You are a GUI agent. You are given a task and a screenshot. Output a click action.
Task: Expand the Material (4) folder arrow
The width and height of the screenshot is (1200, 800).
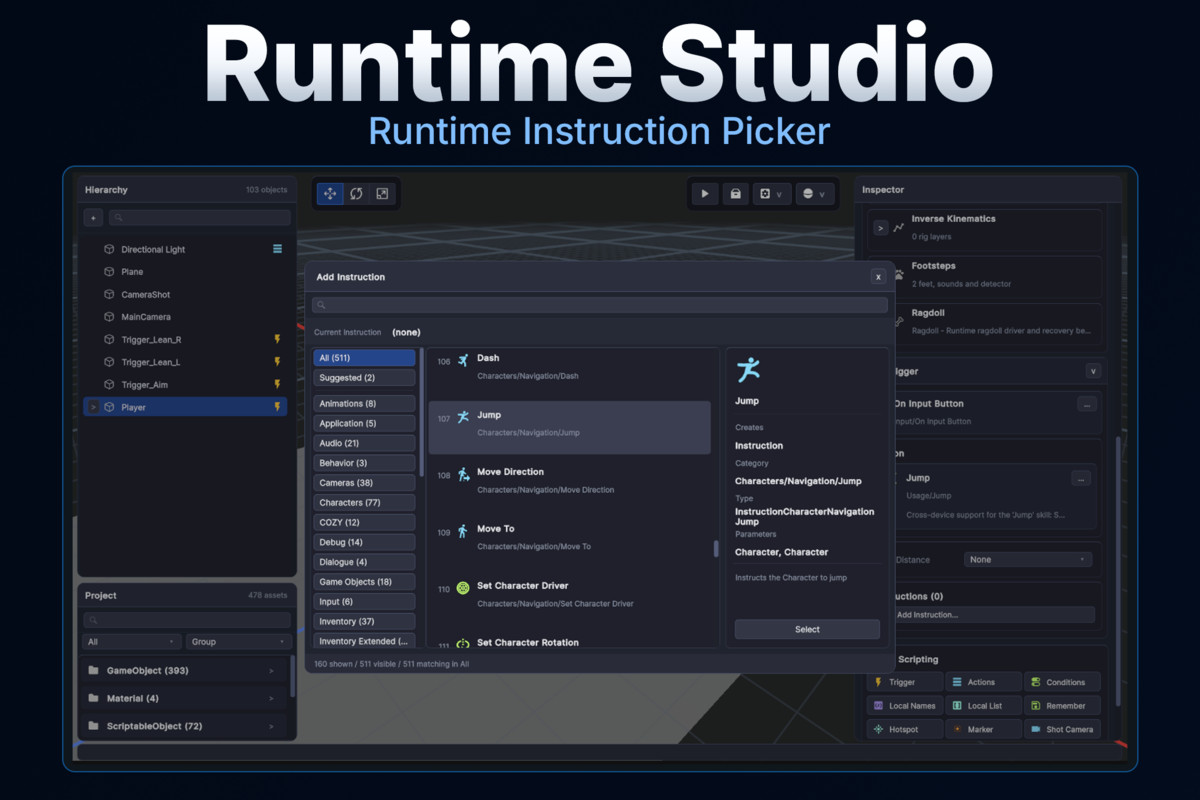click(x=271, y=699)
